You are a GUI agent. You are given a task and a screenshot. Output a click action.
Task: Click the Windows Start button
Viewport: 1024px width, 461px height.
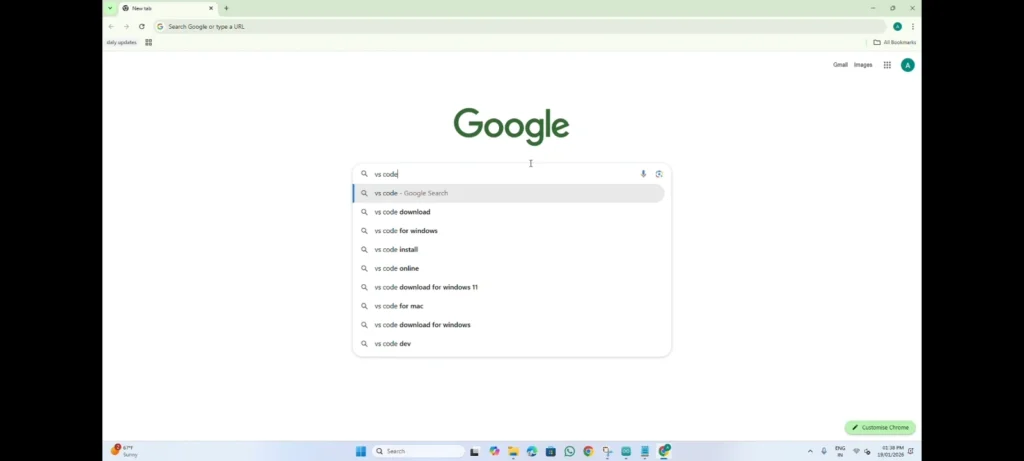coord(361,452)
